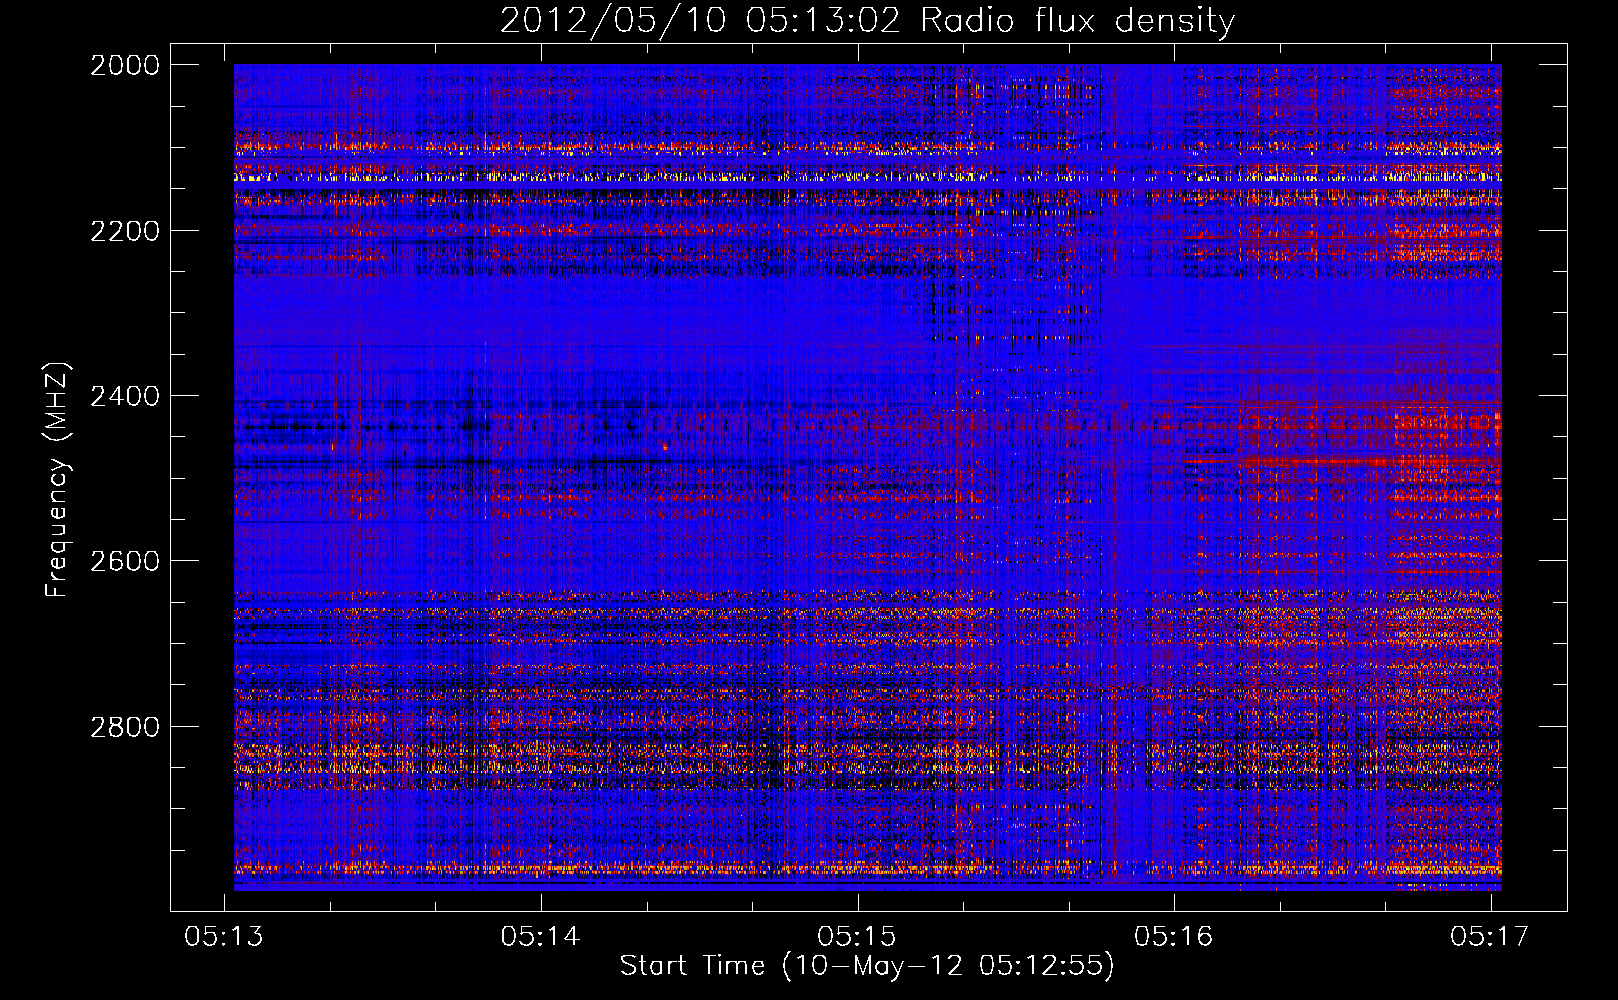Click the 05:17 time axis label
The image size is (1618, 1000).
1490,936
